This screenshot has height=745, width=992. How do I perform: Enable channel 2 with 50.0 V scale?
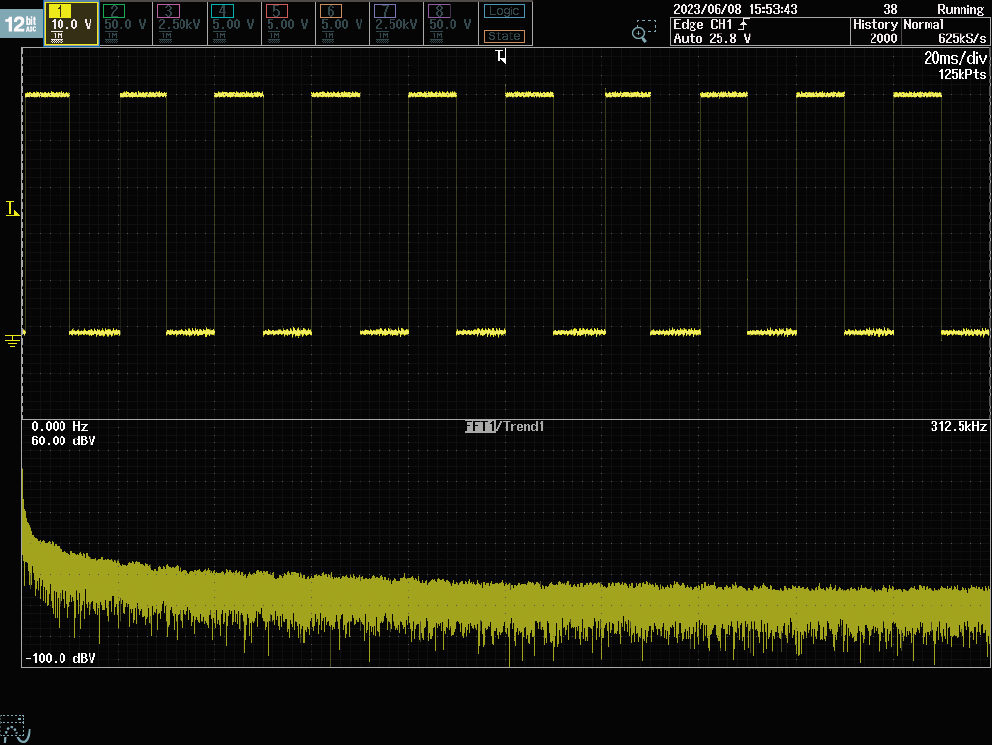125,23
